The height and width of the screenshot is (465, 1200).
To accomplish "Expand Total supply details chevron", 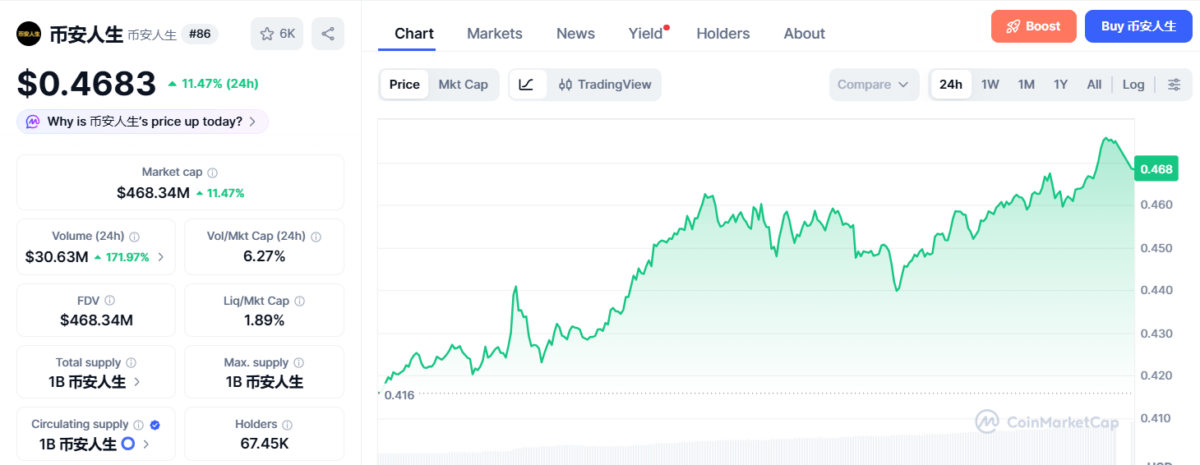I will (x=137, y=382).
